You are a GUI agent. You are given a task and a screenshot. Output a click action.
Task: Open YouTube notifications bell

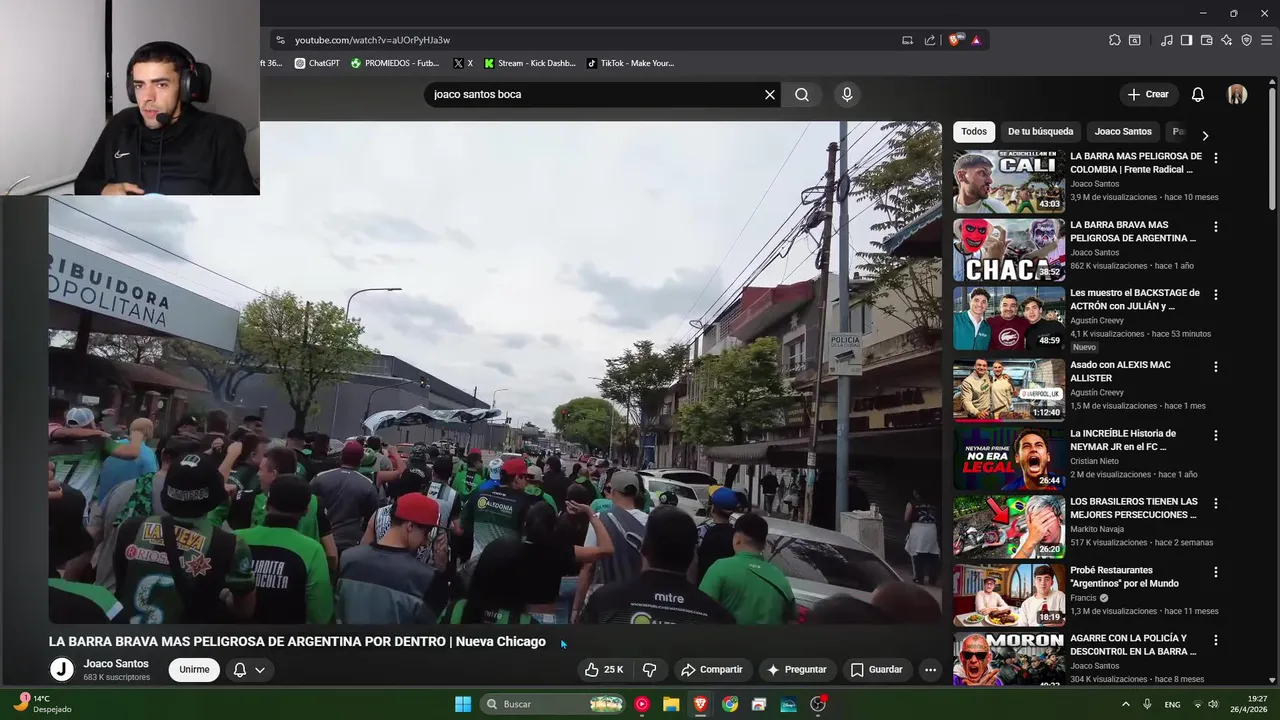[x=1198, y=95]
